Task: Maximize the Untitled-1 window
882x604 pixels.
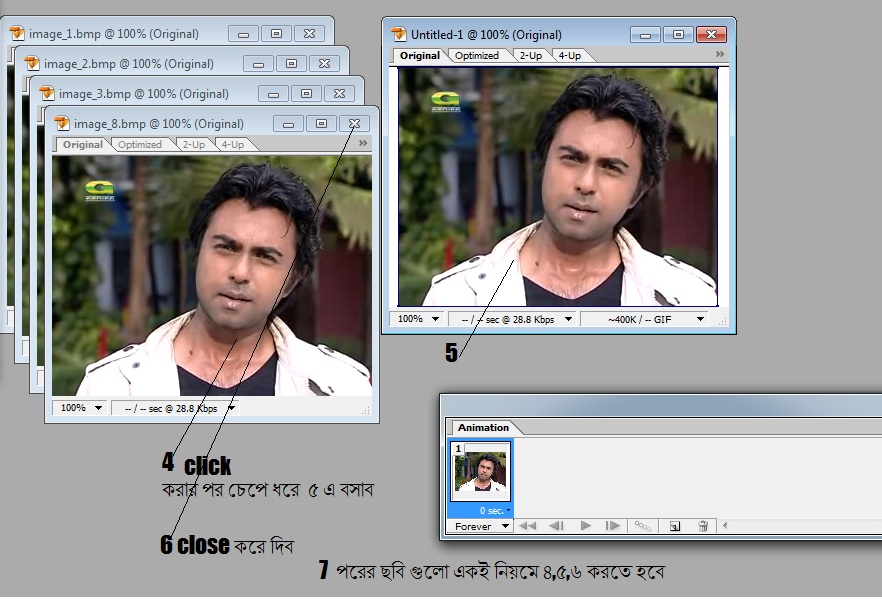Action: (x=678, y=34)
